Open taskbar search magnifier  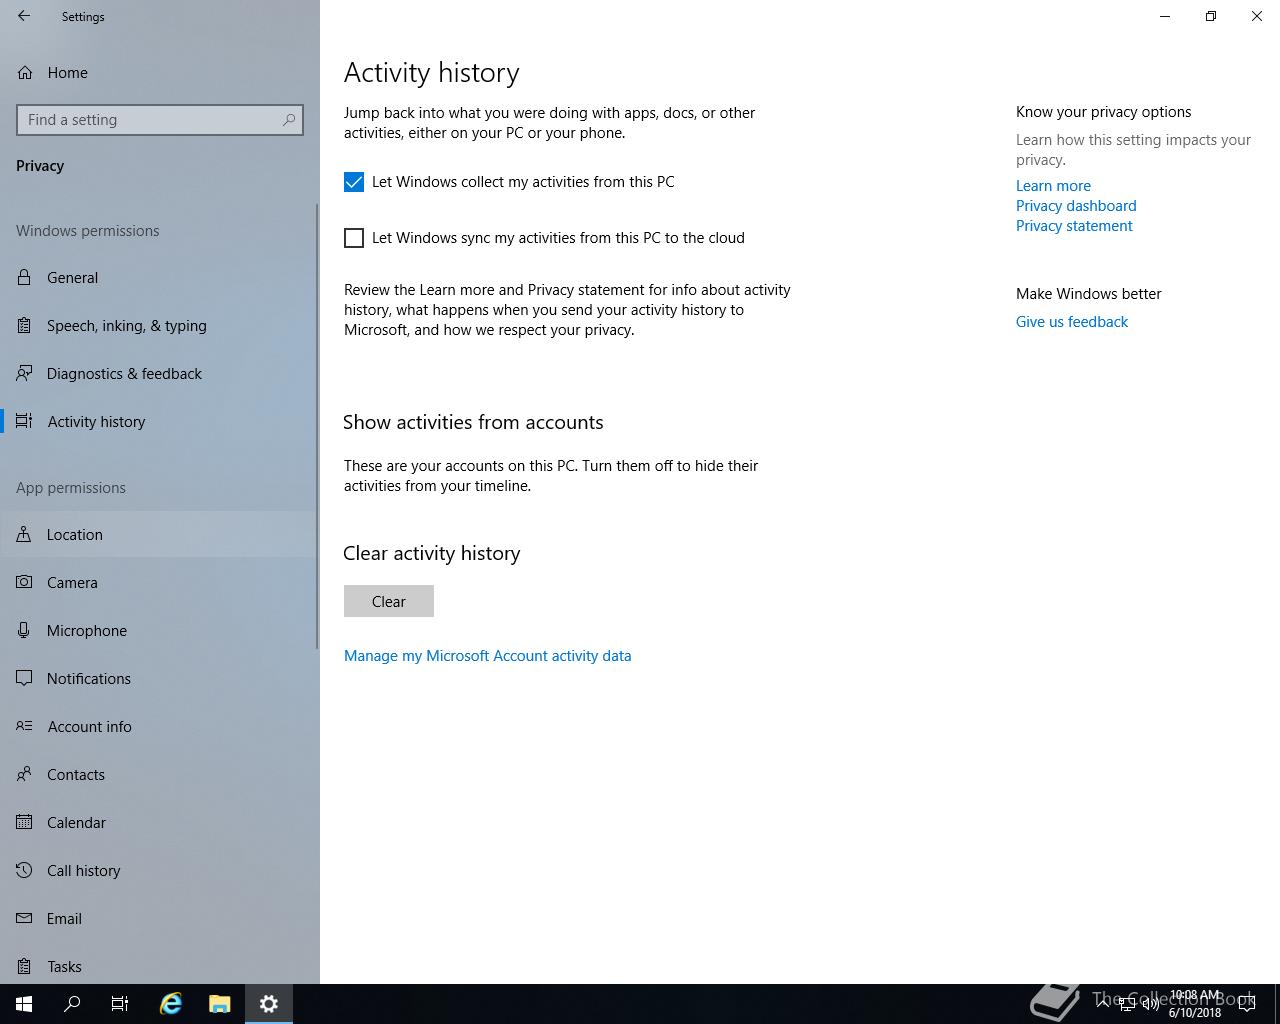pyautogui.click(x=72, y=1004)
